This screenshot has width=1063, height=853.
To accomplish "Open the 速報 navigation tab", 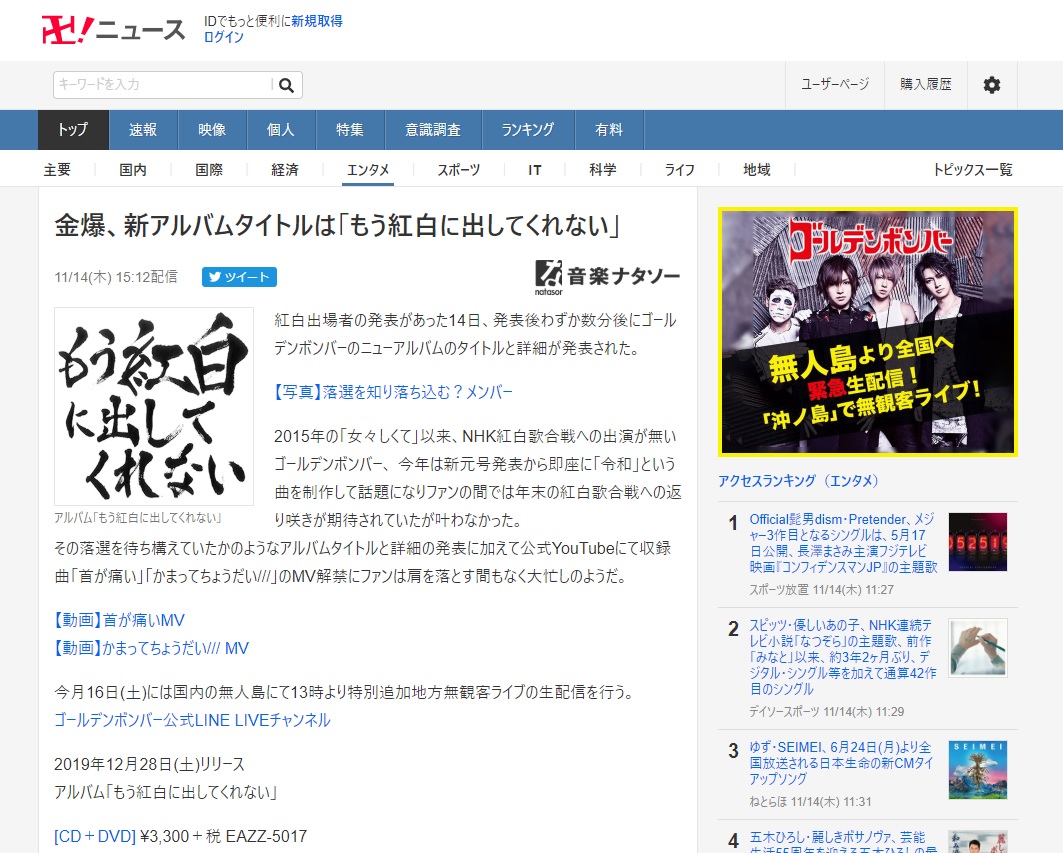I will (x=143, y=130).
